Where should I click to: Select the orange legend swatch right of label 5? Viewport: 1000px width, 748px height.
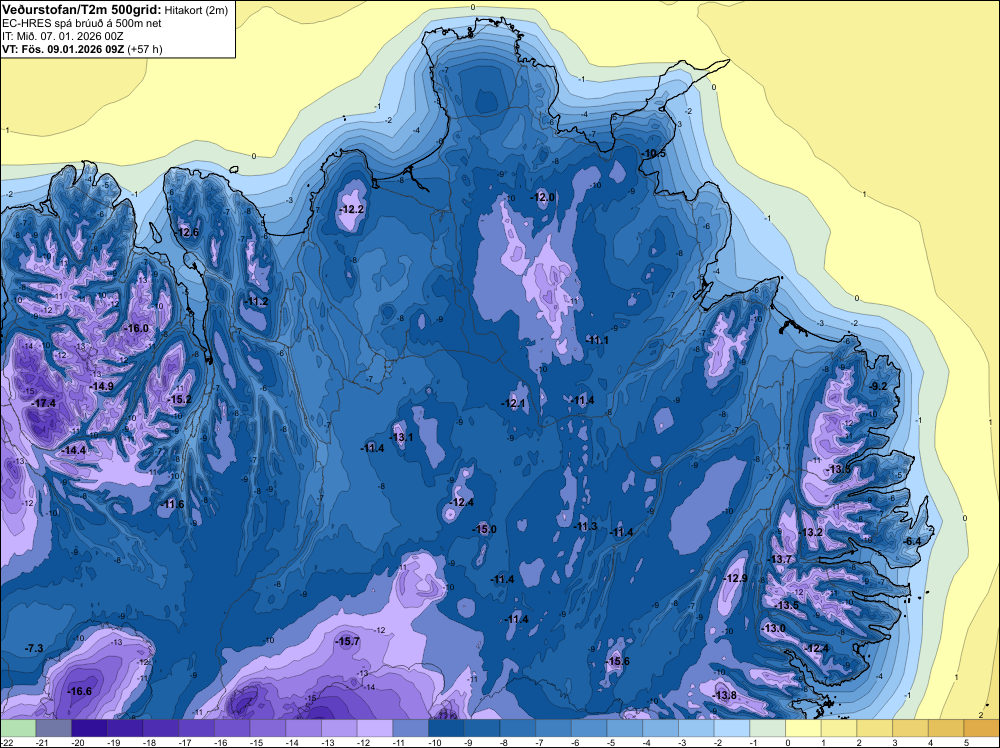click(982, 728)
